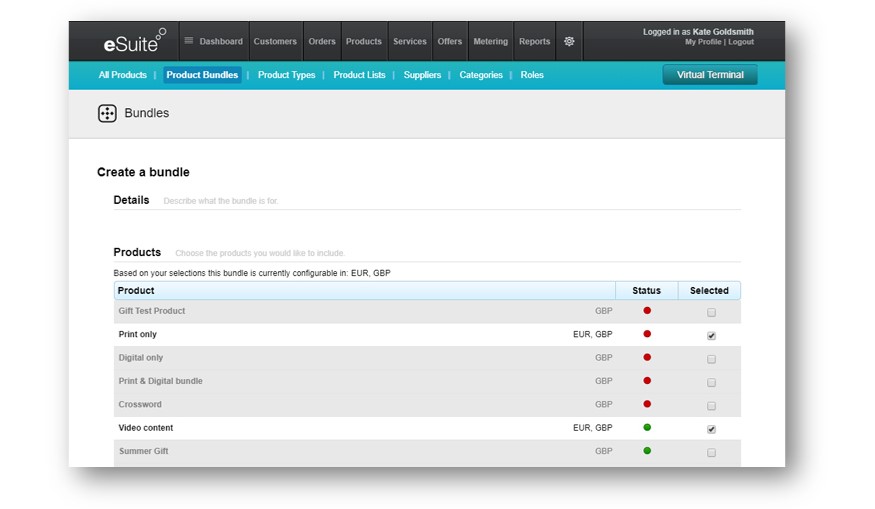Tick the Gift Test Product checkbox
This screenshot has height=509, width=875.
point(711,312)
